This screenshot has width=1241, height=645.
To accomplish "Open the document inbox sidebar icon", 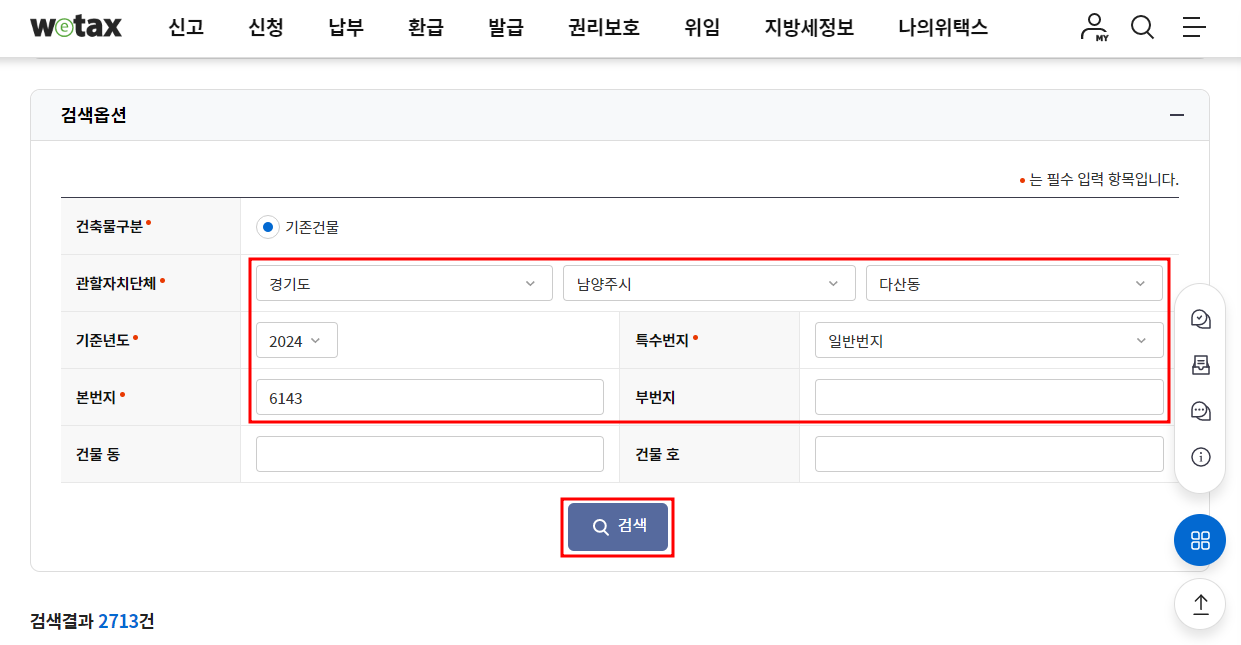I will point(1200,365).
